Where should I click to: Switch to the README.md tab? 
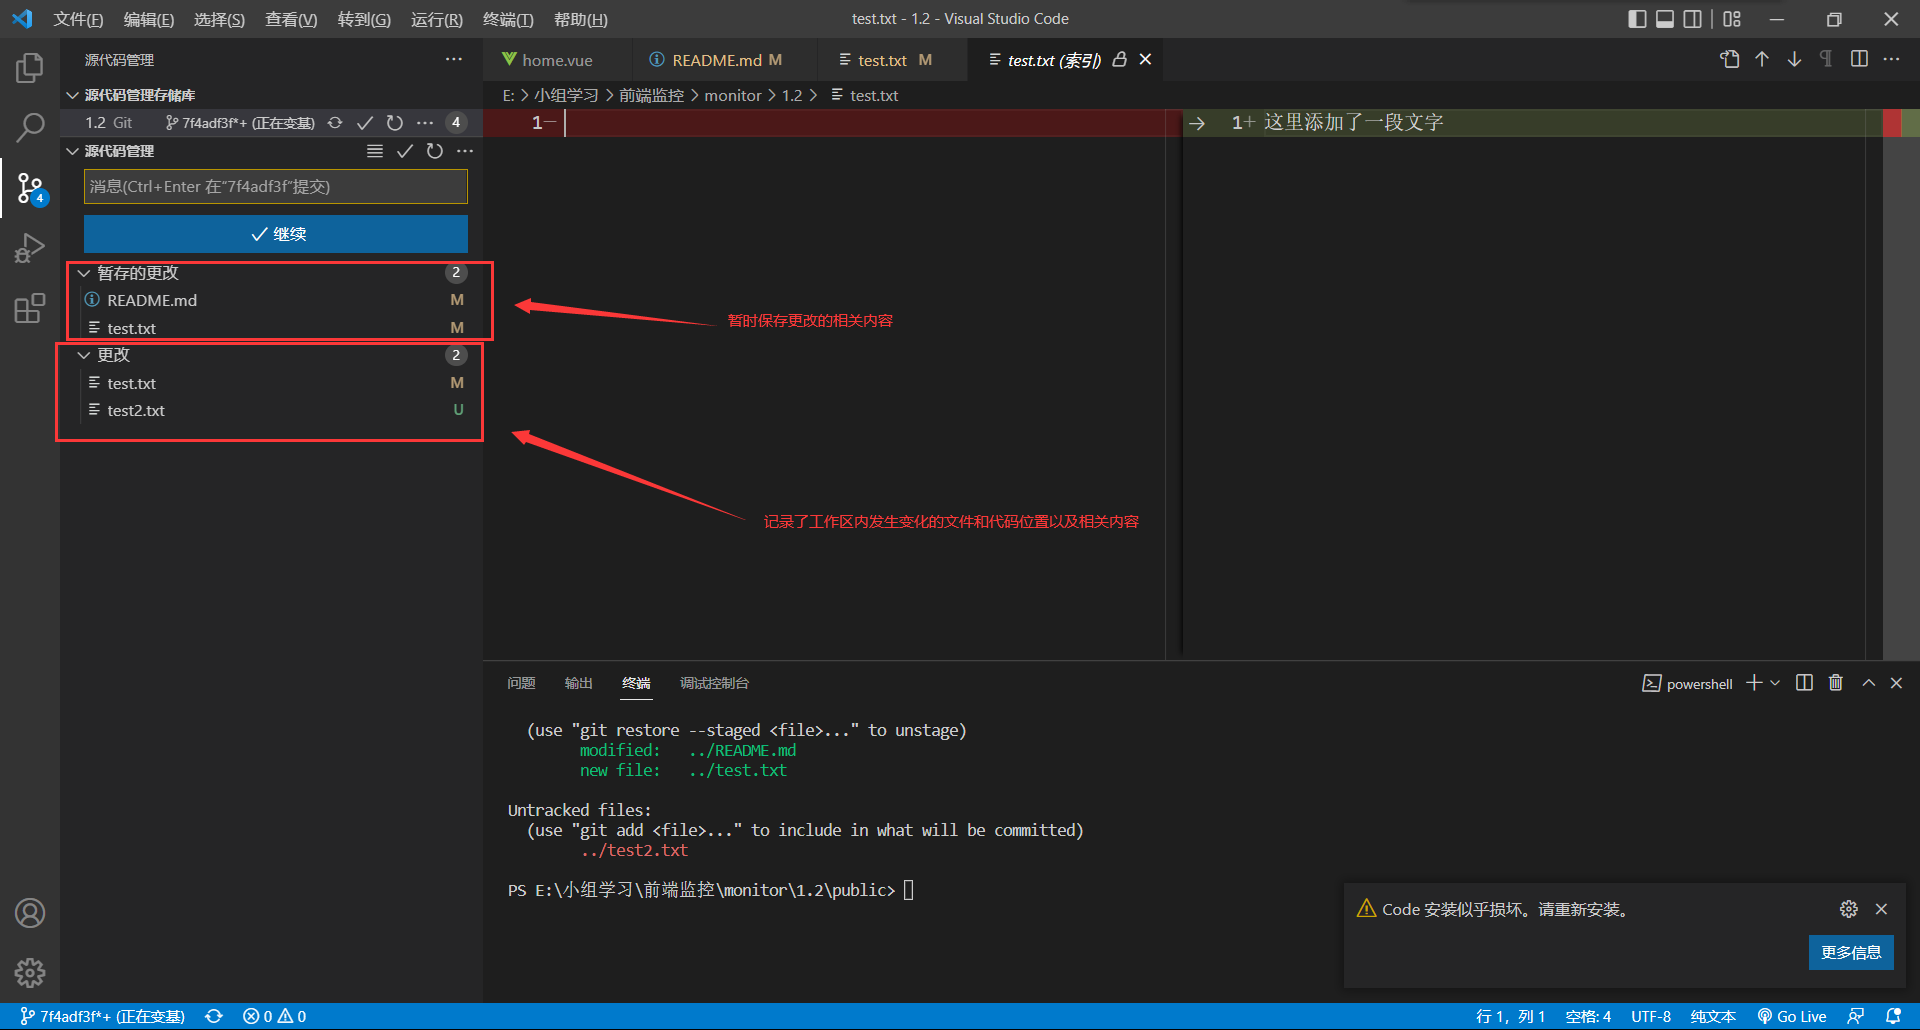[724, 60]
